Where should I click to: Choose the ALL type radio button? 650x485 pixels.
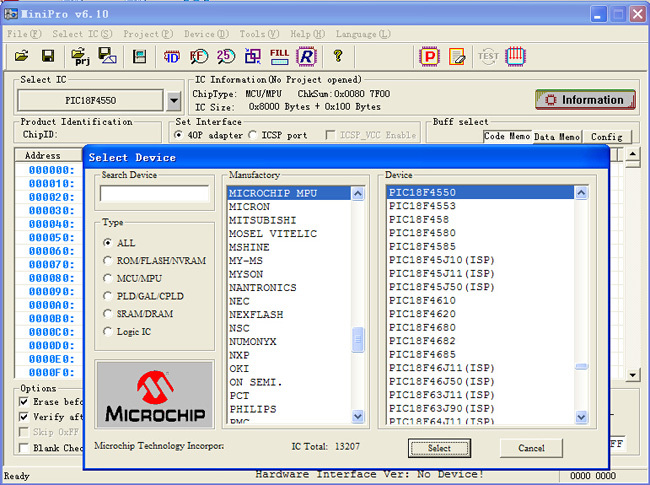tap(107, 242)
